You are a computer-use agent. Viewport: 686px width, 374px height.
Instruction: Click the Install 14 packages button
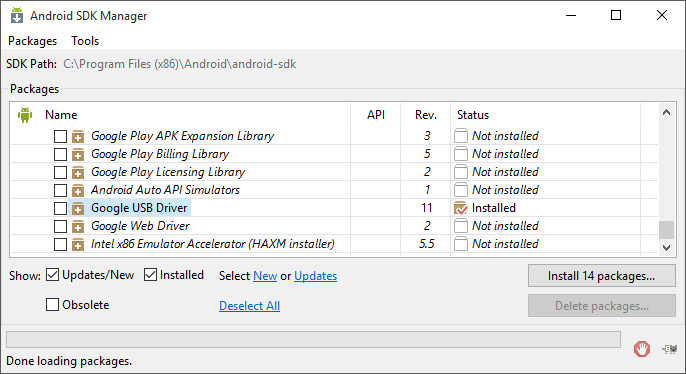point(602,276)
